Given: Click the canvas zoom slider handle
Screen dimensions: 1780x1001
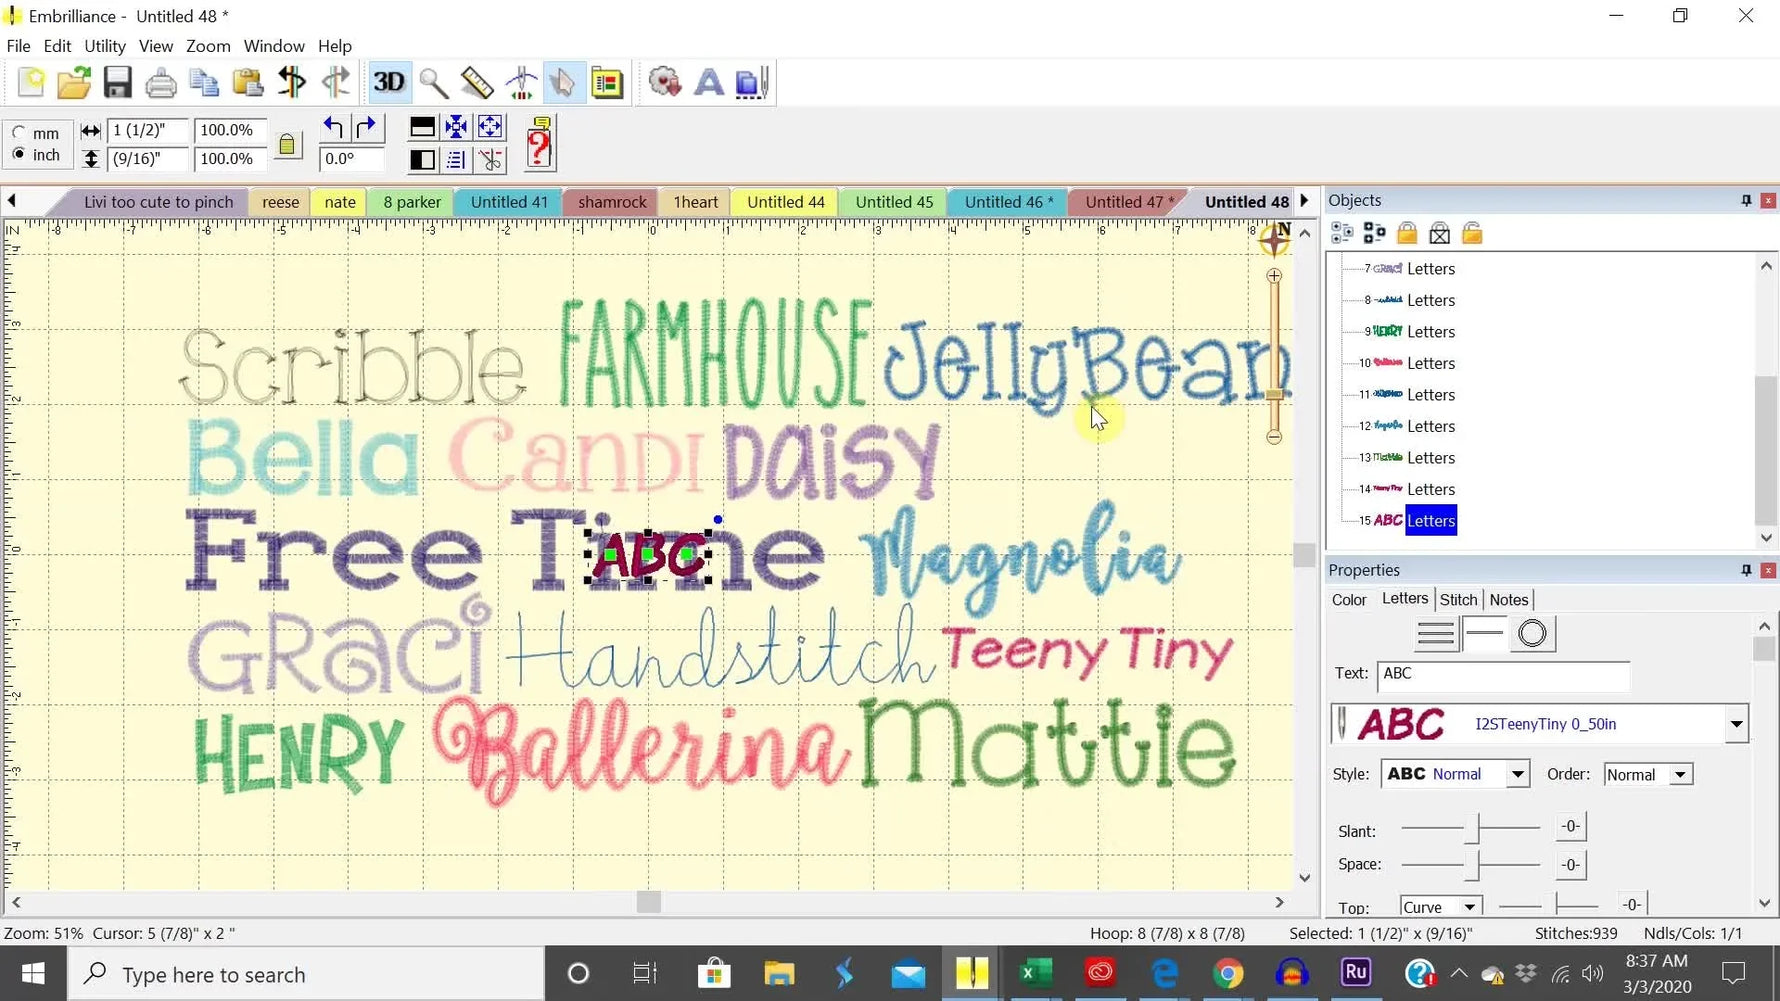Looking at the screenshot, I should point(1274,394).
